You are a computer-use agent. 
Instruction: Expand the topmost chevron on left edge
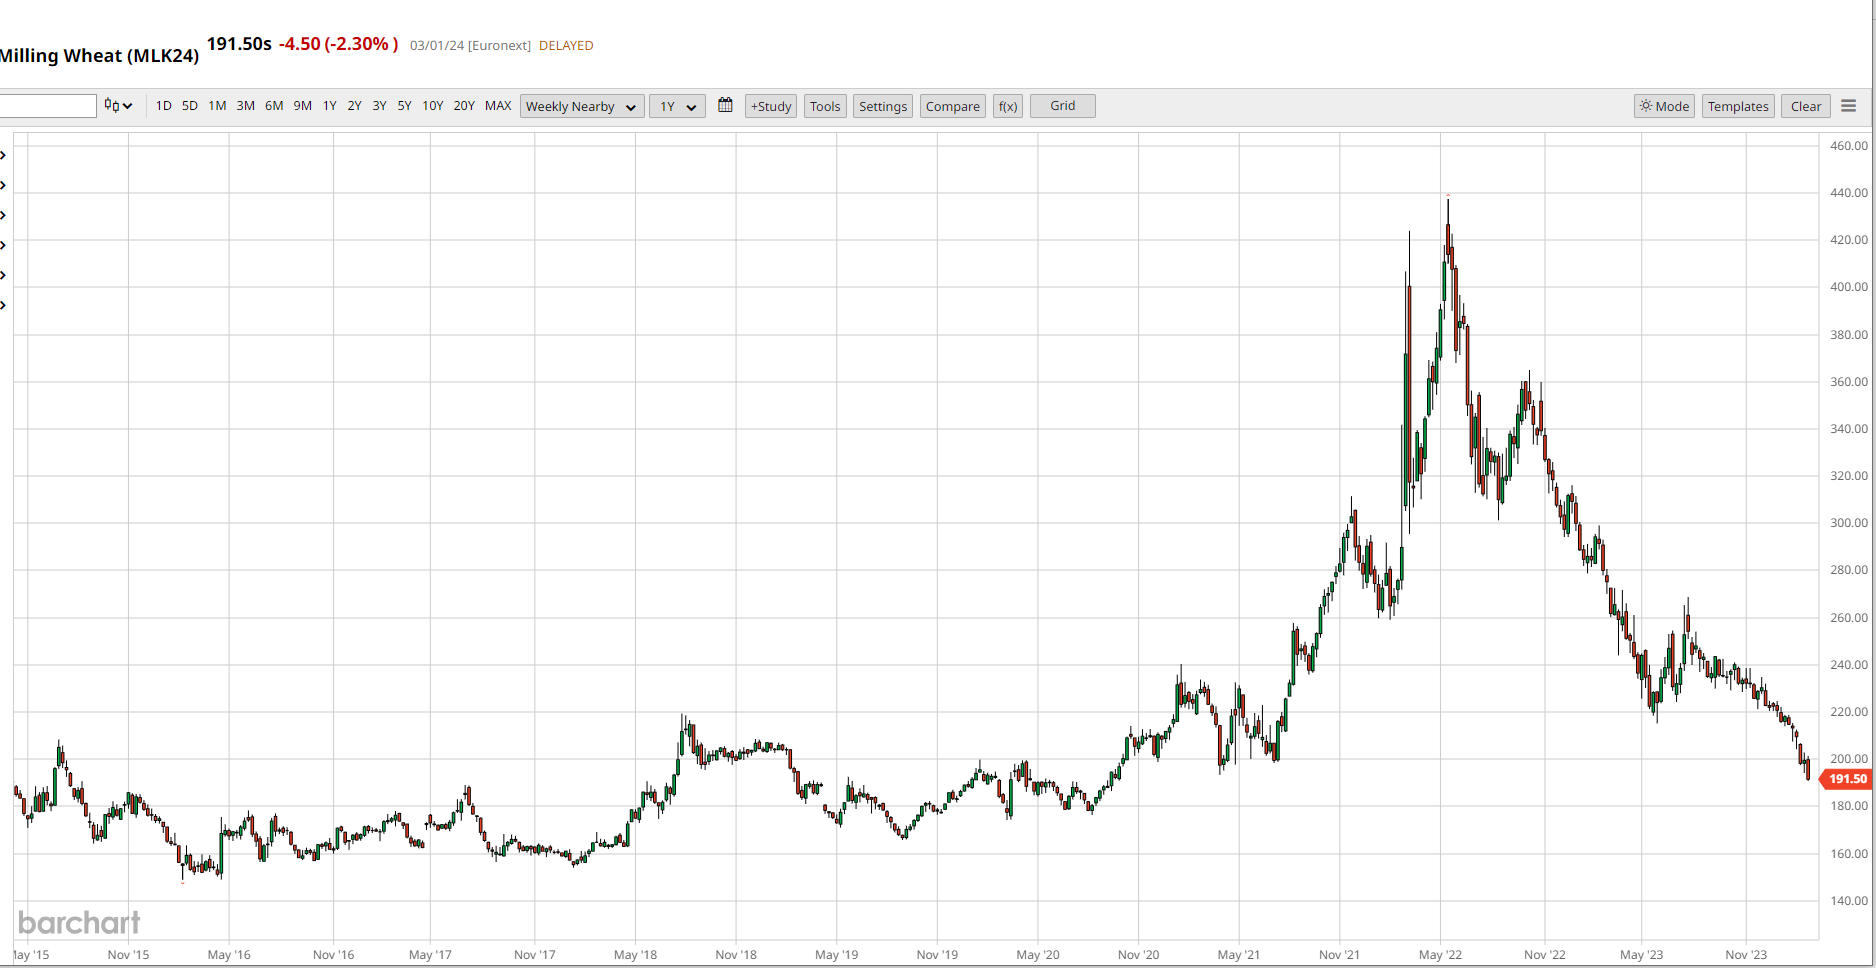coord(4,155)
